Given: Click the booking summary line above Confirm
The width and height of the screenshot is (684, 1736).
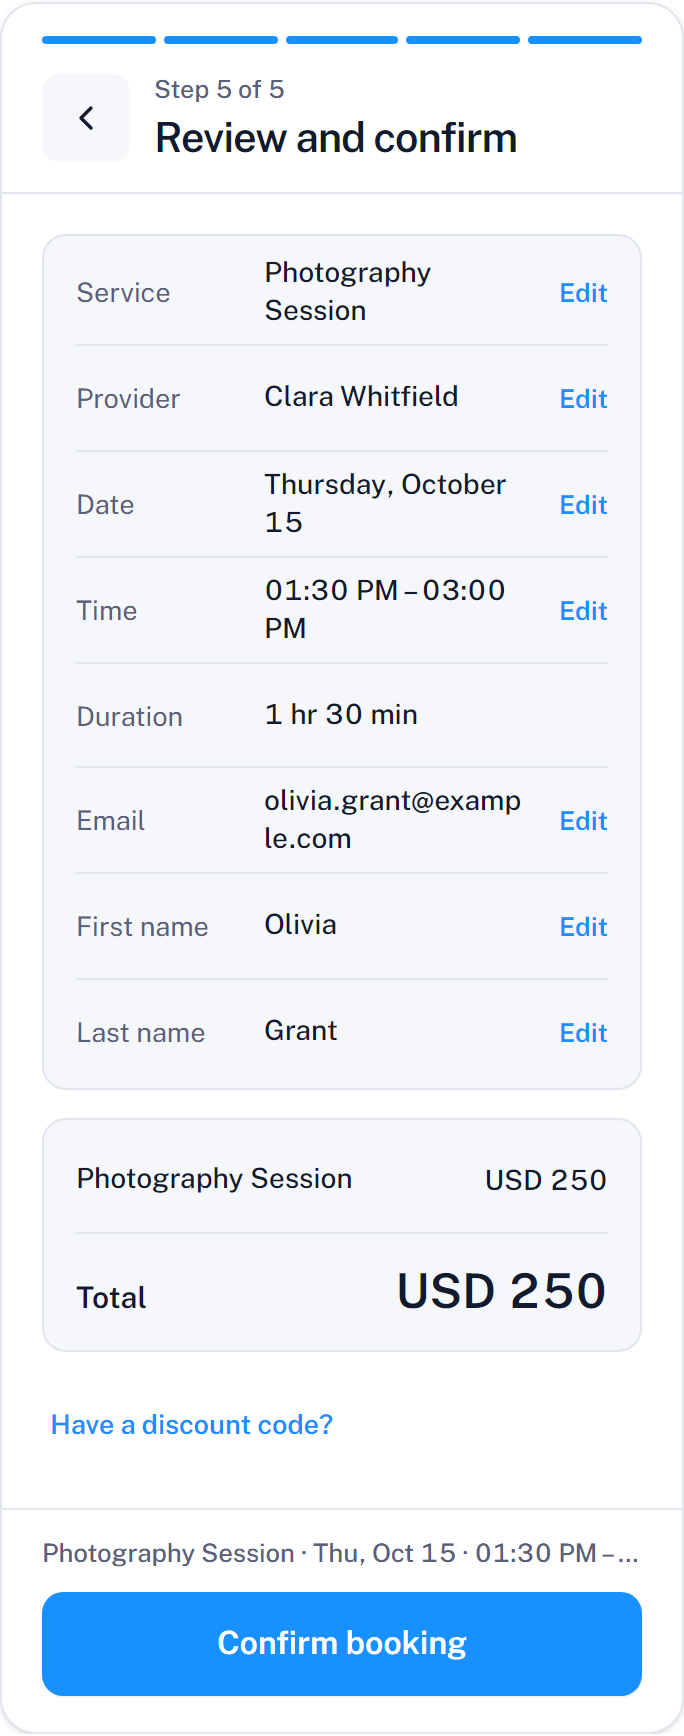Looking at the screenshot, I should 341,1553.
